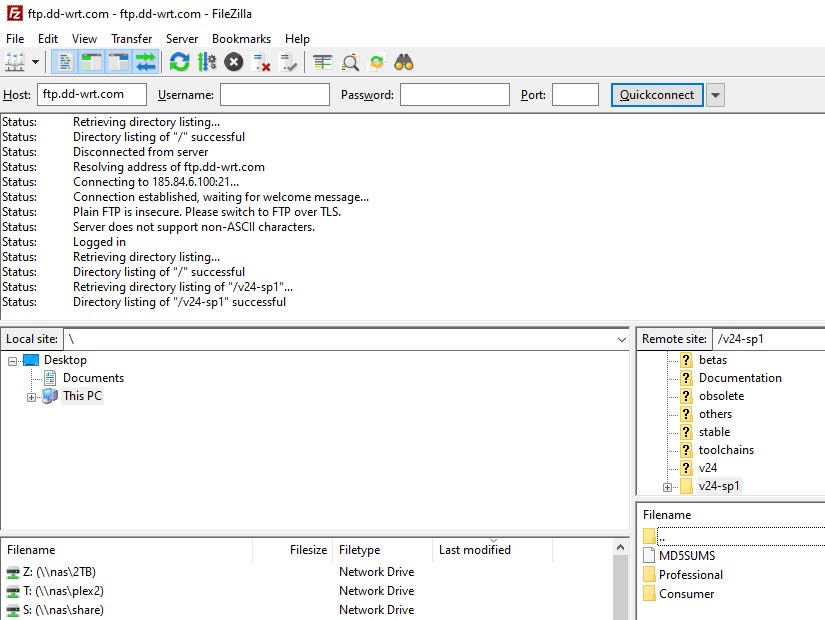Reconnect to last used server

point(288,63)
